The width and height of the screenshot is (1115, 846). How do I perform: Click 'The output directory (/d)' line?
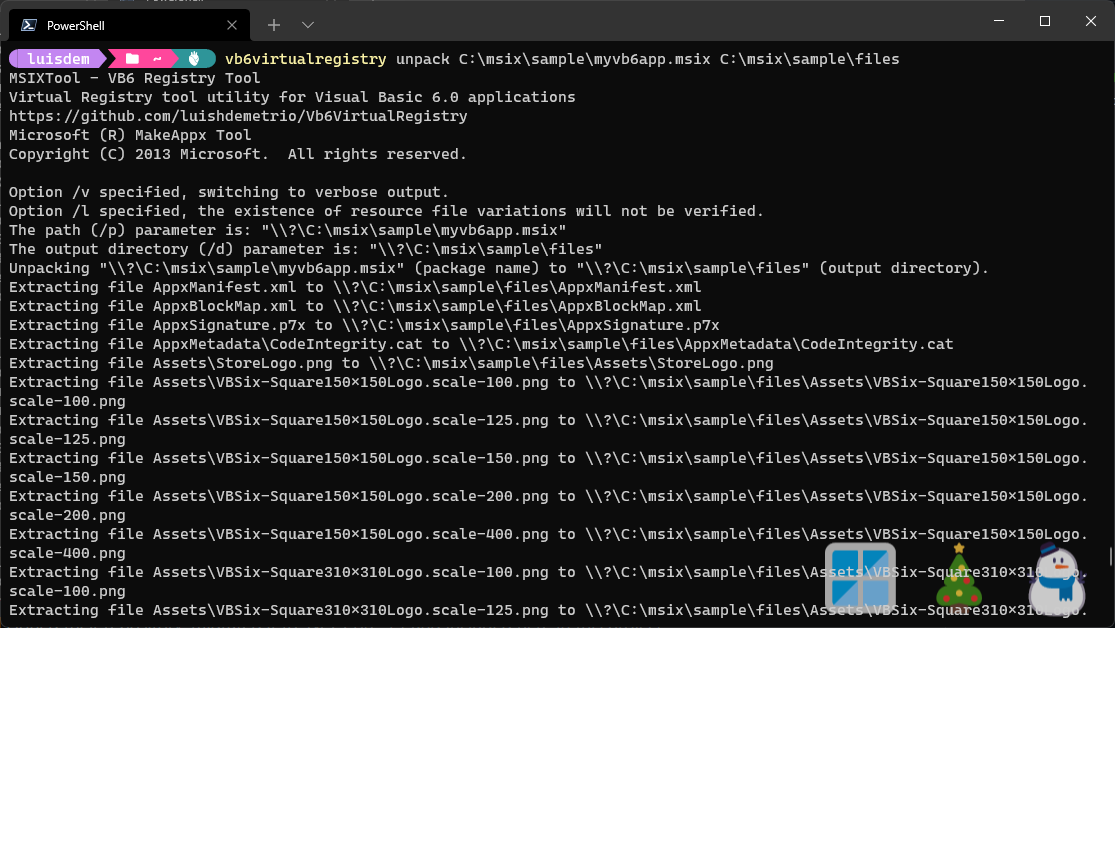(x=305, y=250)
